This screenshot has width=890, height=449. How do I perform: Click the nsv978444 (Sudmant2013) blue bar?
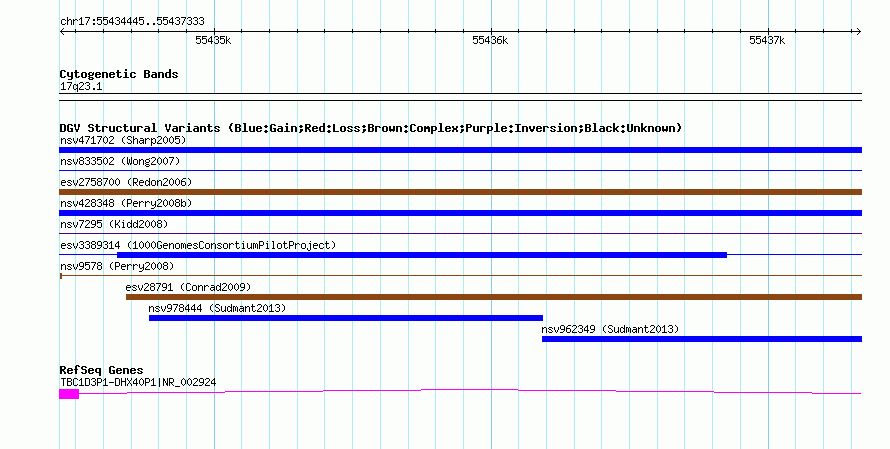coord(346,318)
